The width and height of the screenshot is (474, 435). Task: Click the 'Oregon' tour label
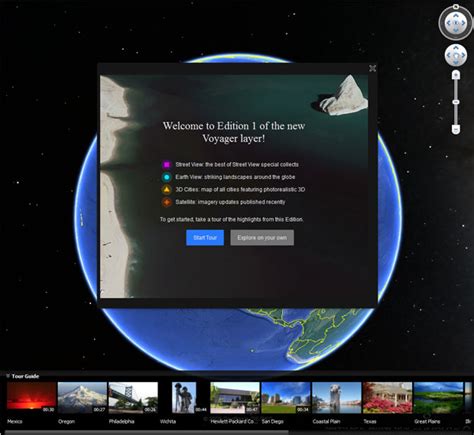(66, 421)
